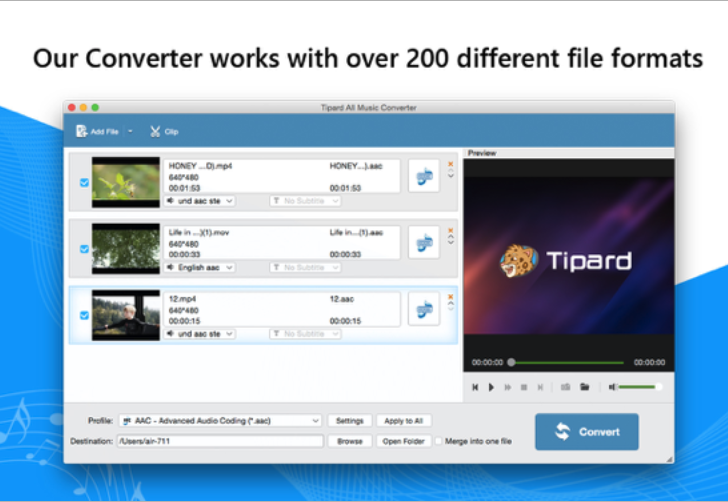Click the 12.aac output file name
Screen dimensions: 728x502
click(342, 299)
